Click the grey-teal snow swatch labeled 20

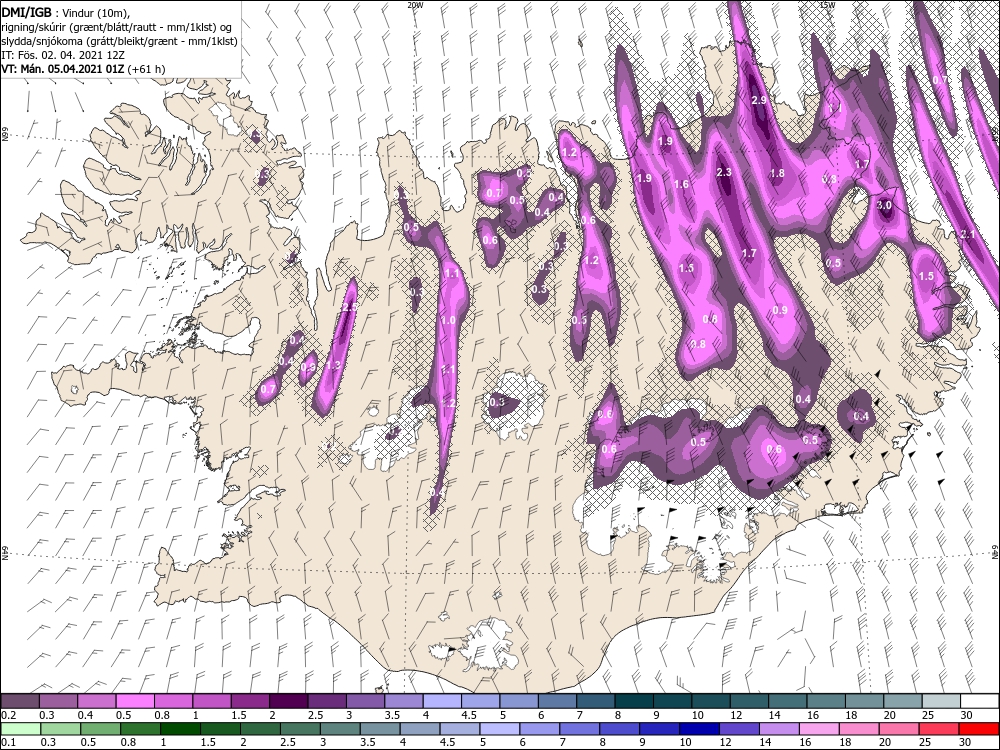point(902,702)
